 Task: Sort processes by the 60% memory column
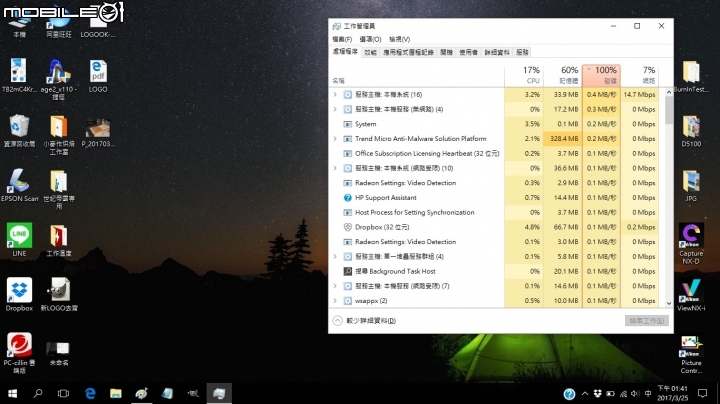562,75
